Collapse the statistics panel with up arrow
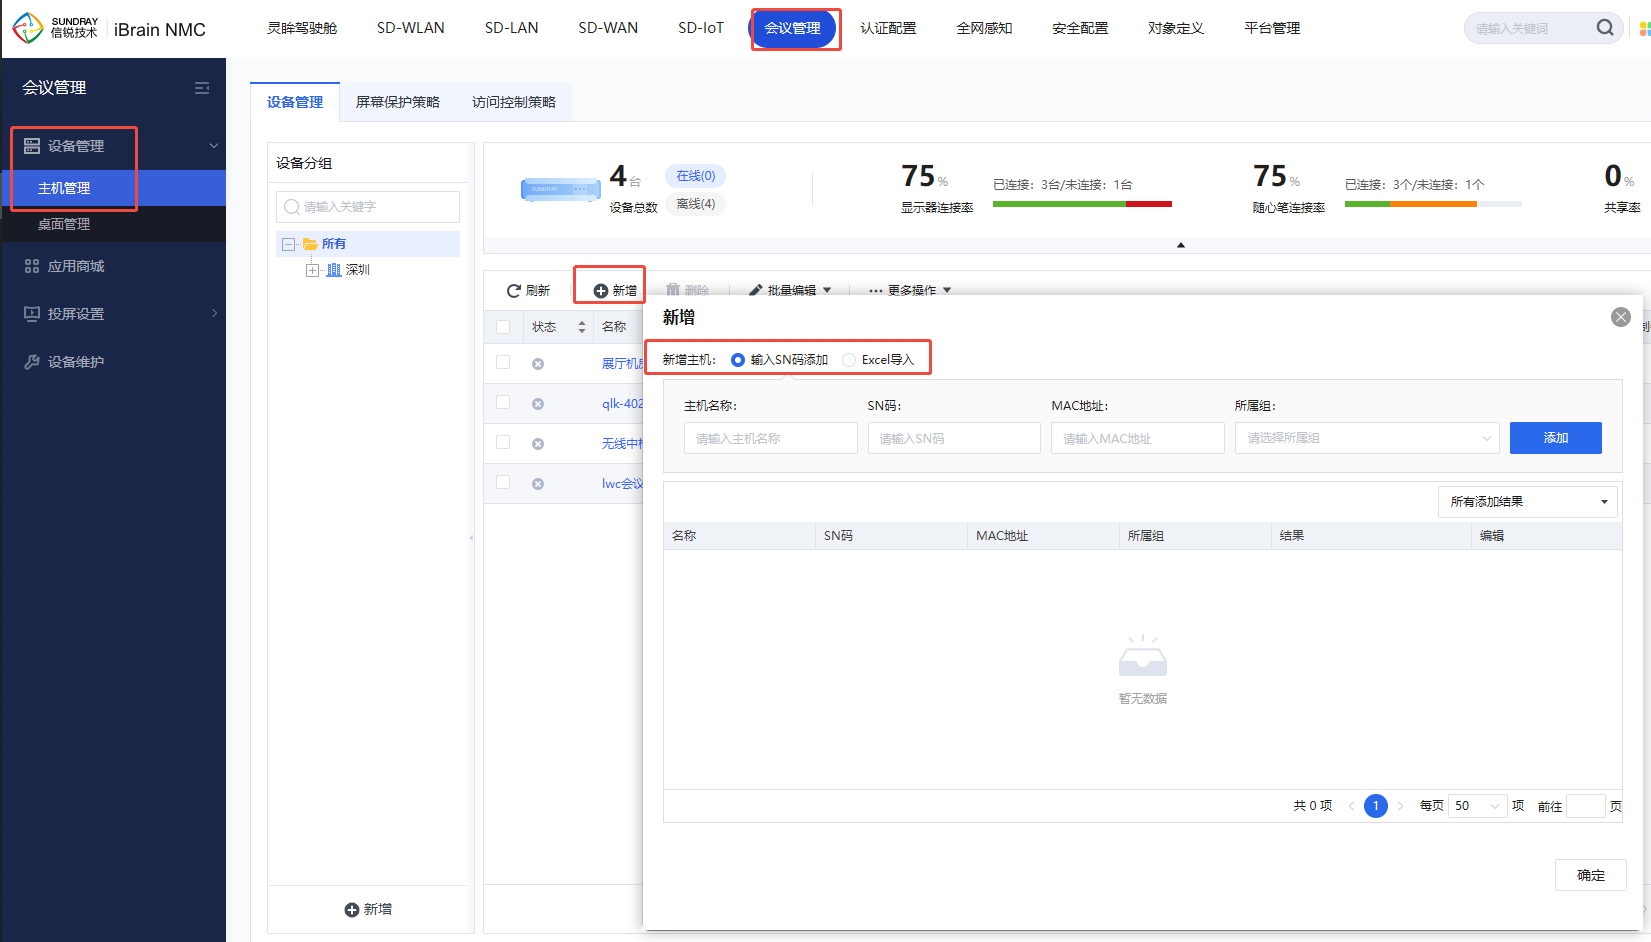Screen dimensions: 1651x942 coord(1180,245)
